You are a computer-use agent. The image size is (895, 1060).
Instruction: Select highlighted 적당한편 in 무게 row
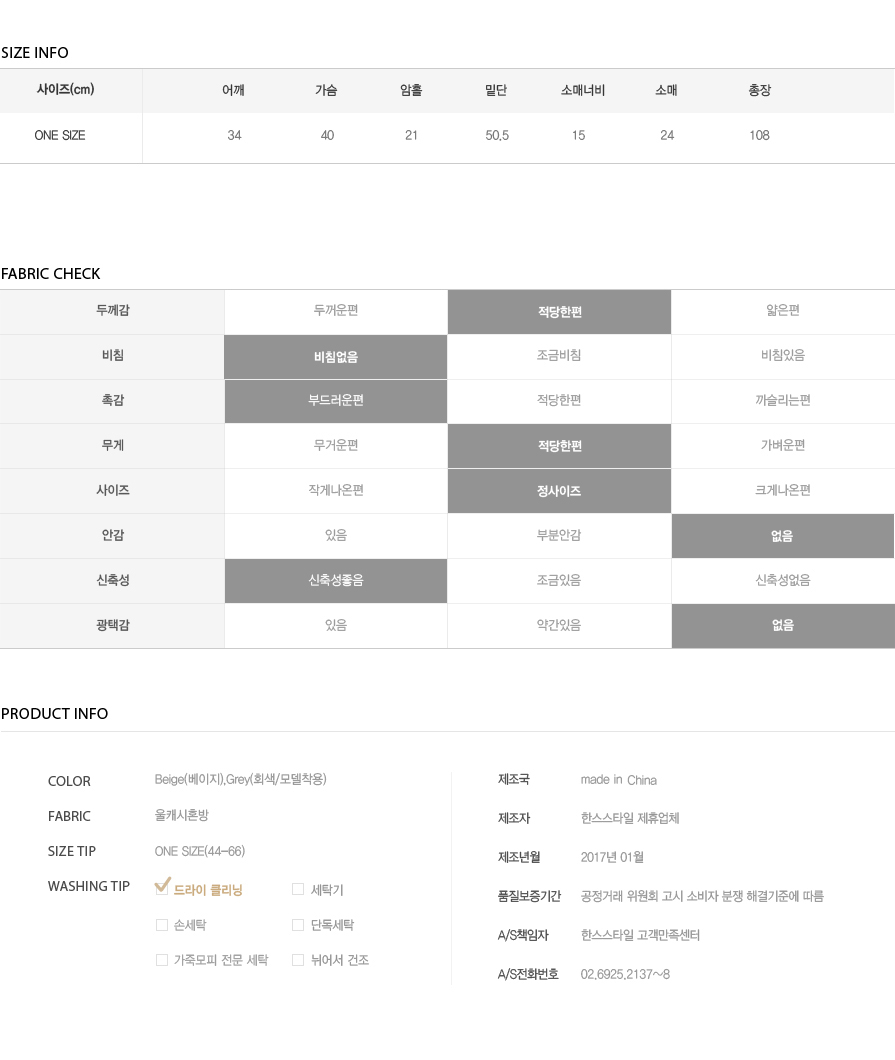(560, 446)
